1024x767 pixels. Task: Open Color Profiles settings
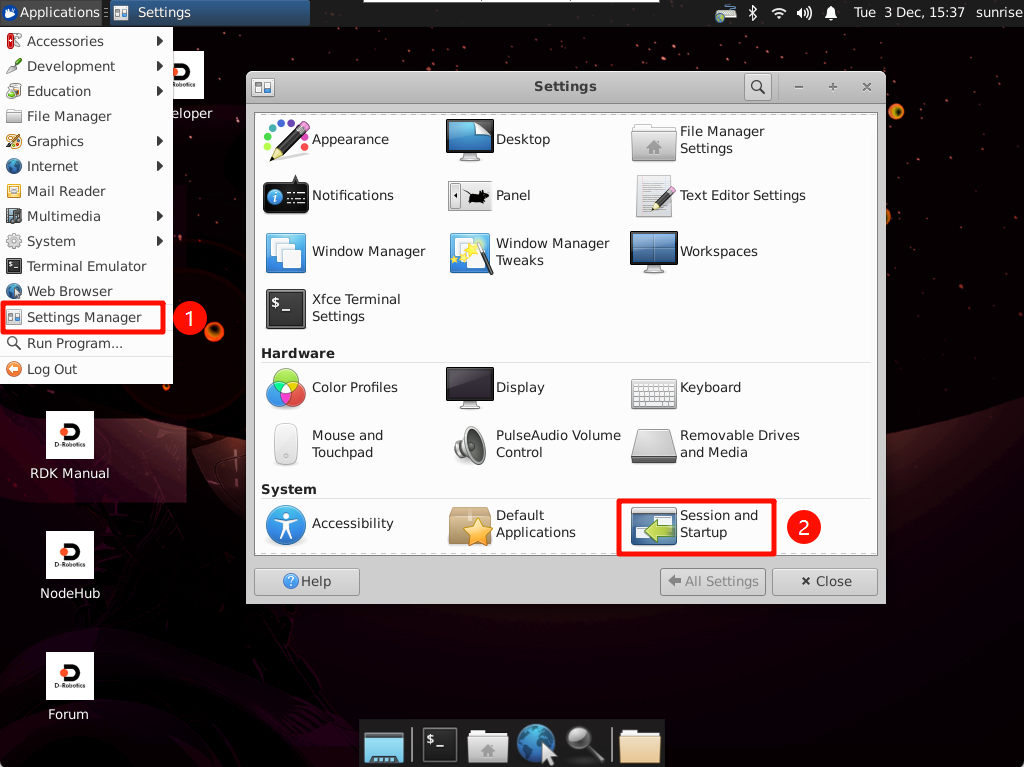tap(331, 387)
